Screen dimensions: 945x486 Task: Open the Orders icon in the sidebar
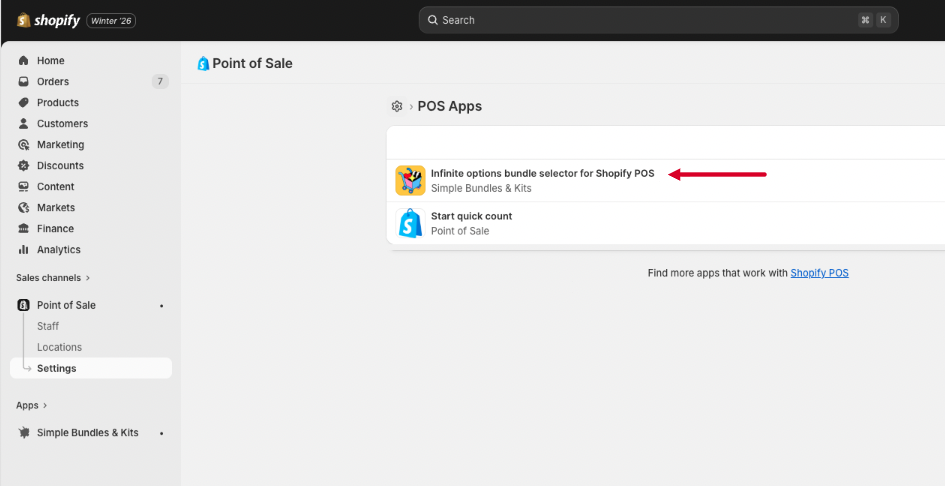click(x=24, y=81)
